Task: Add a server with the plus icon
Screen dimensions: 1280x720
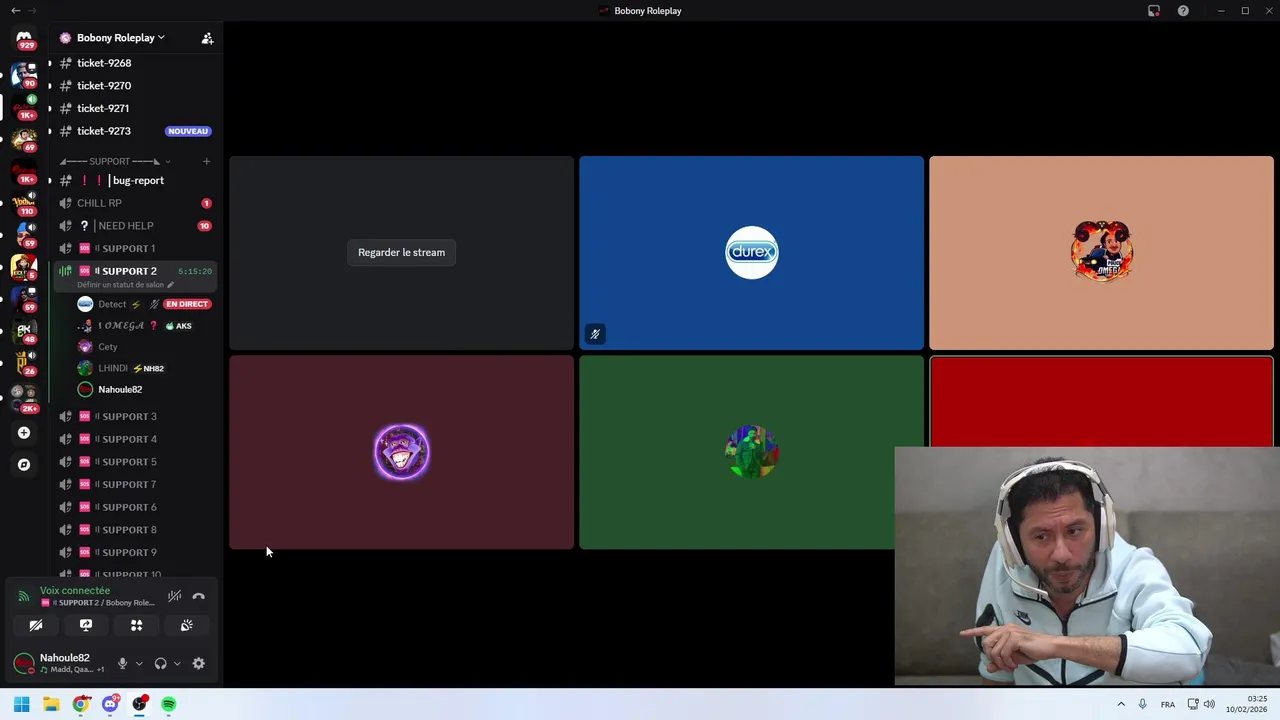Action: [24, 433]
